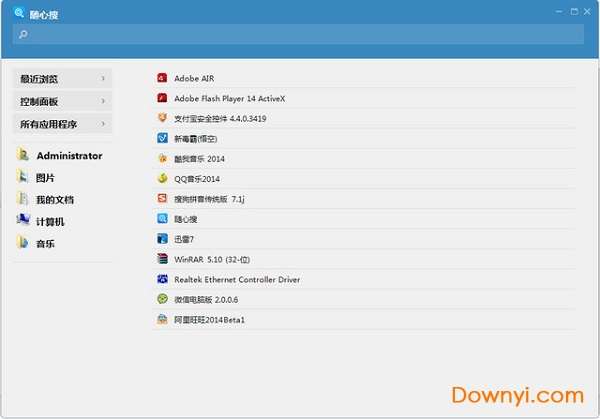Click the 阿里旺旺2014Beta1 icon

[162, 319]
